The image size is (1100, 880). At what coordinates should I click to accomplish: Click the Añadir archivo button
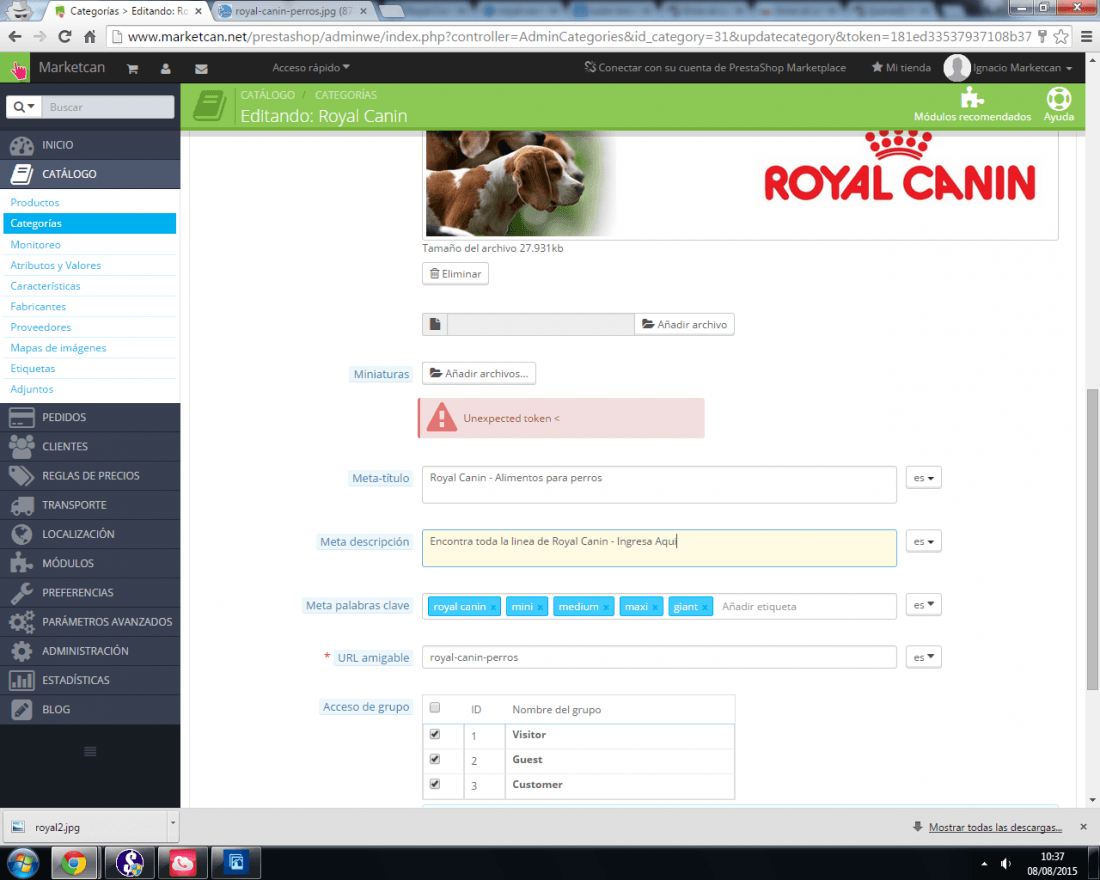pyautogui.click(x=685, y=324)
